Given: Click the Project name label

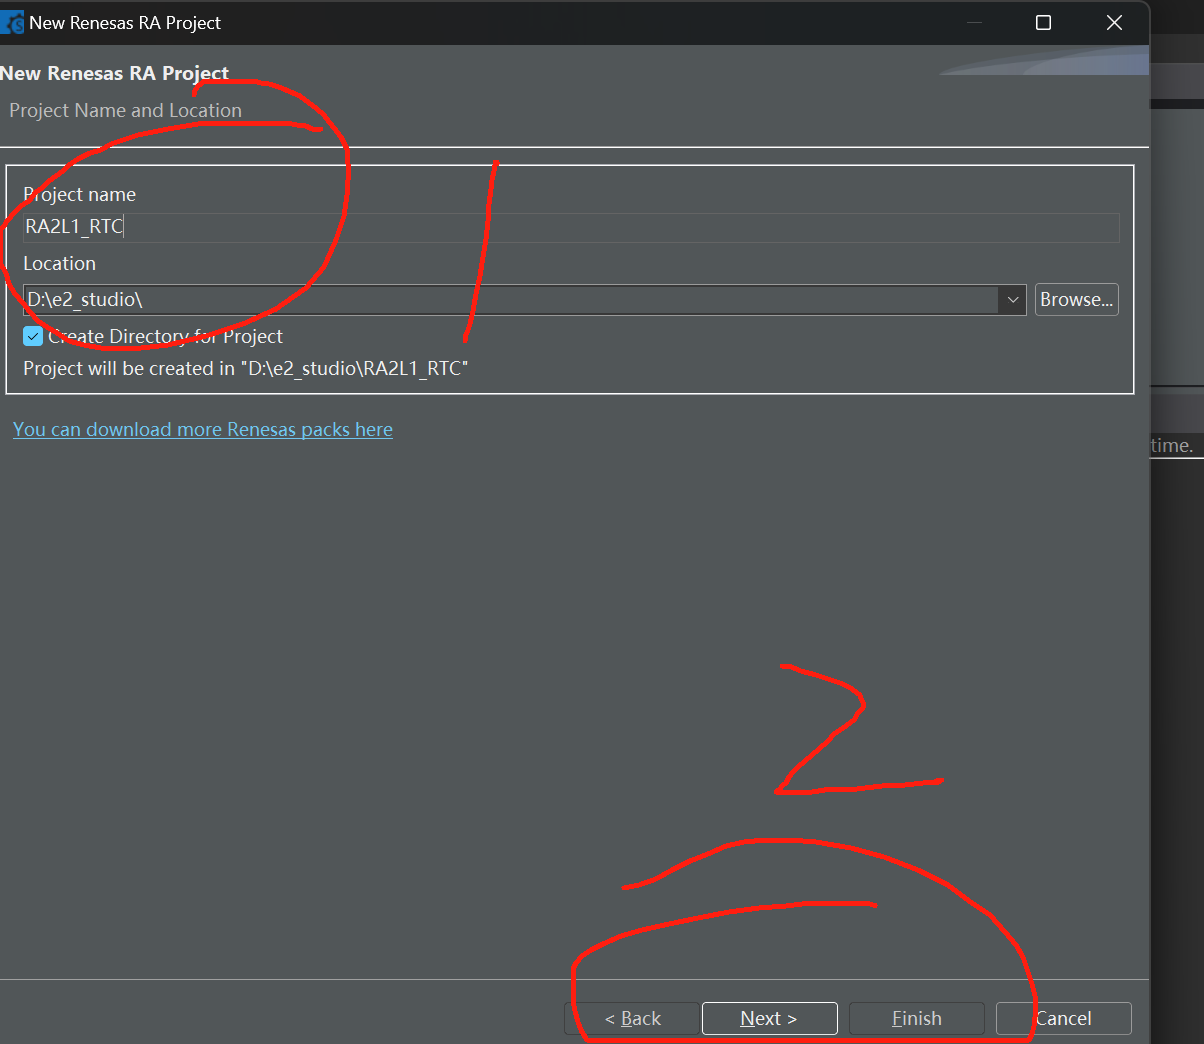Looking at the screenshot, I should click(80, 194).
